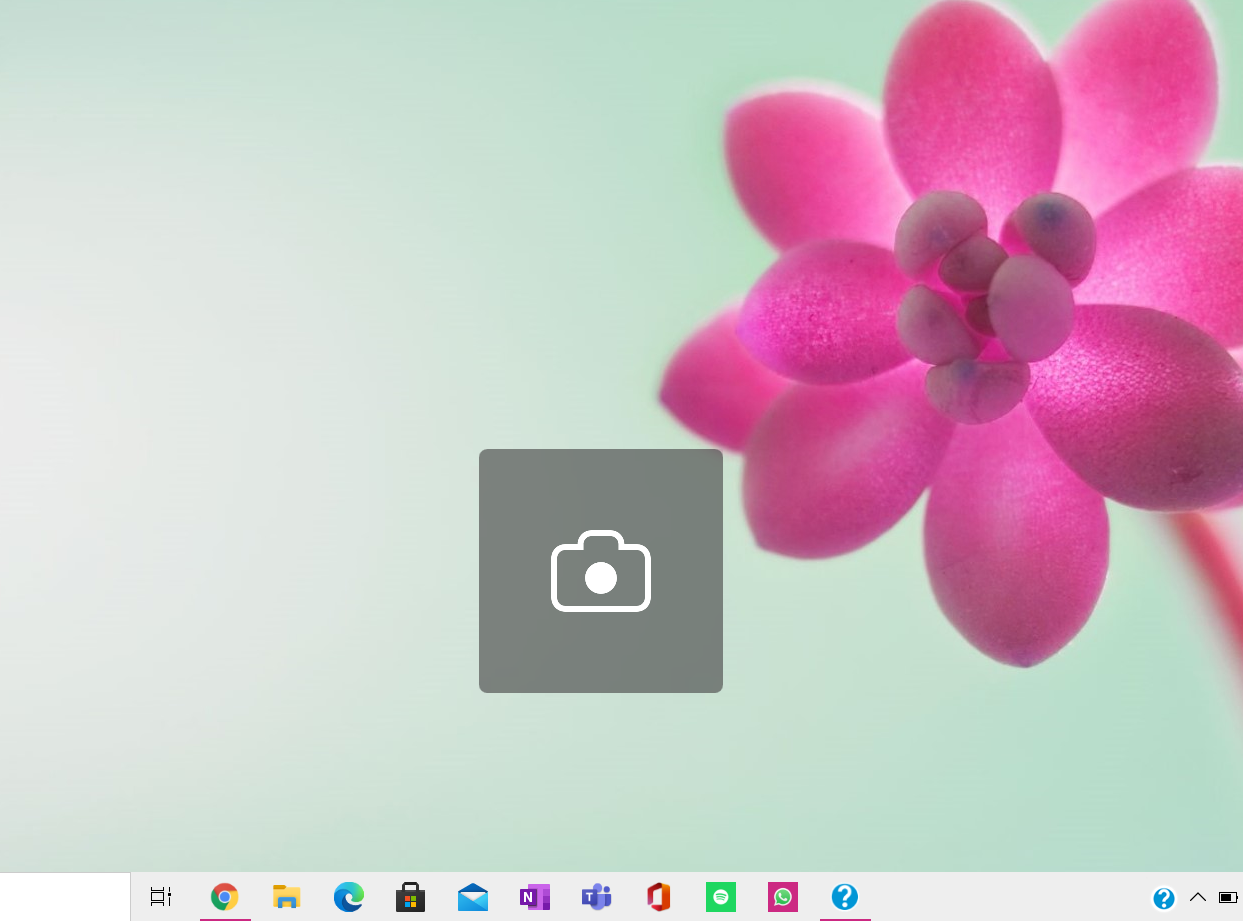Open Spotify from the taskbar
Screen dimensions: 1243x921
pyautogui.click(x=721, y=897)
